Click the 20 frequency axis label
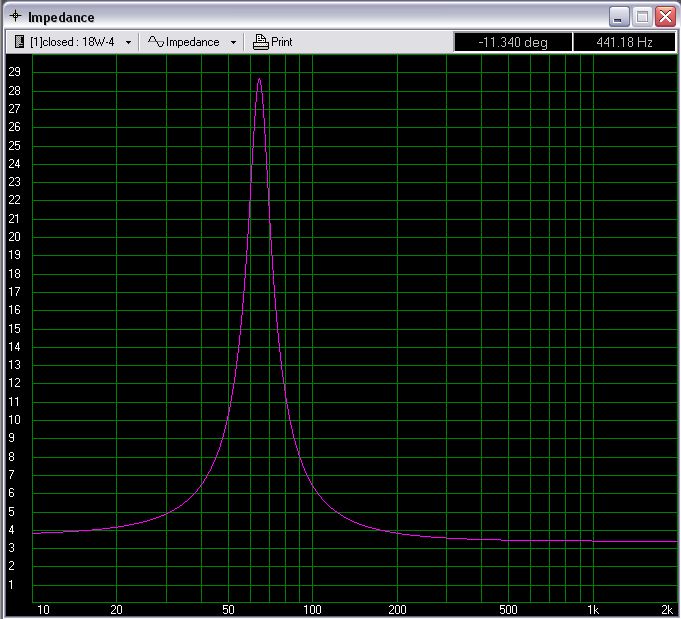This screenshot has width=681, height=619. click(x=116, y=610)
